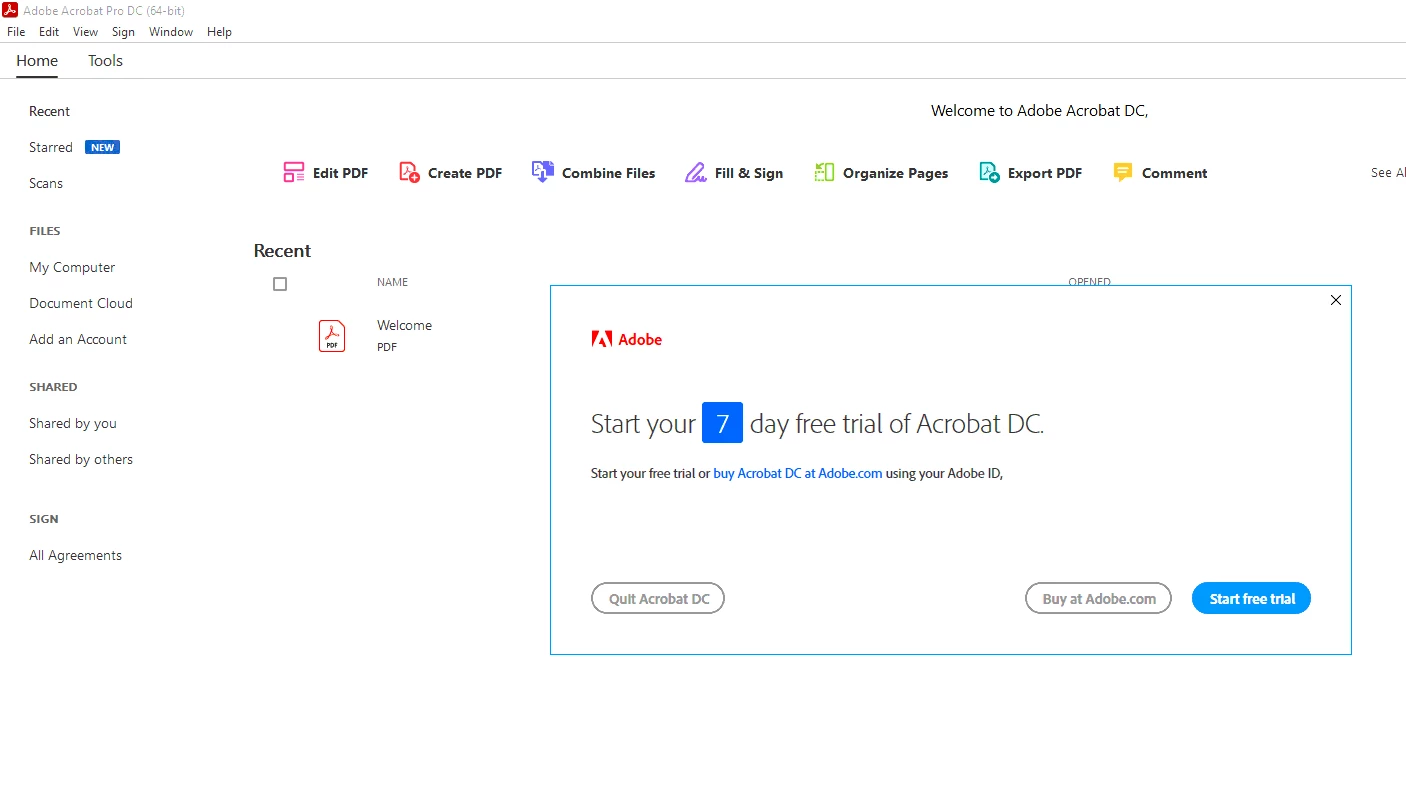This screenshot has height=811, width=1406.
Task: Click the Fill & Sign label
Action: [749, 173]
